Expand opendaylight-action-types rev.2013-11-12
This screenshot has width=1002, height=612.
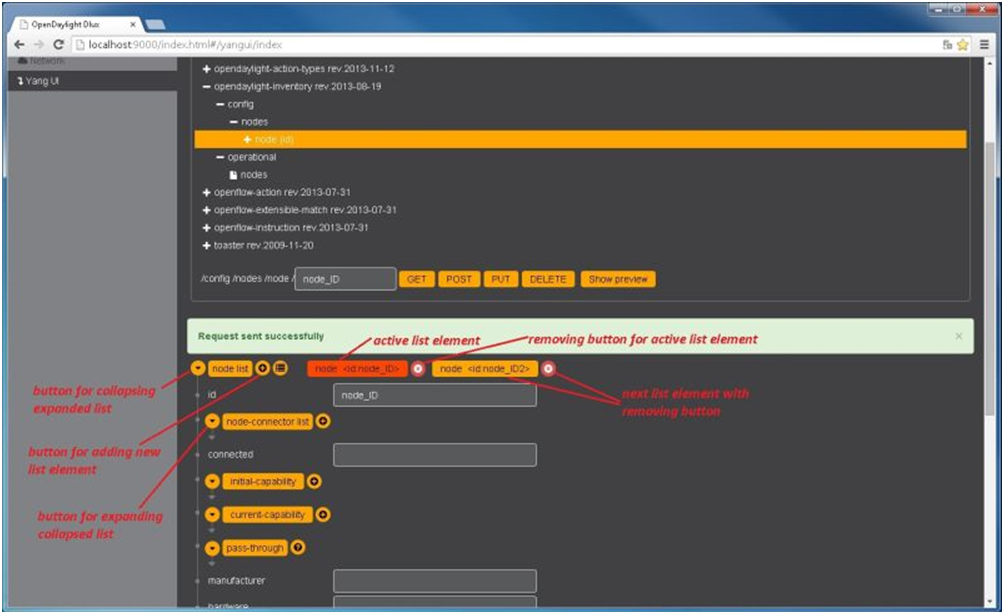point(206,69)
